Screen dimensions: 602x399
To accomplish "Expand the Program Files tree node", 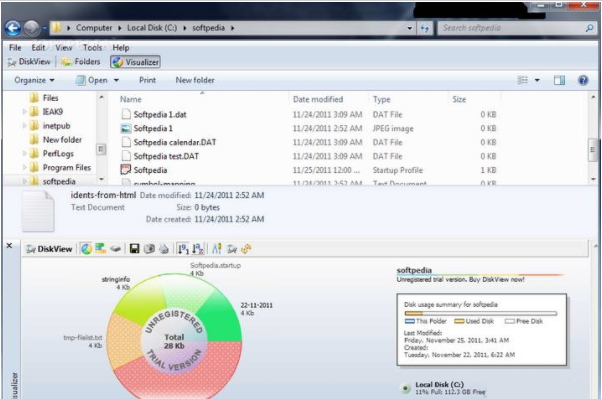I will coord(24,167).
